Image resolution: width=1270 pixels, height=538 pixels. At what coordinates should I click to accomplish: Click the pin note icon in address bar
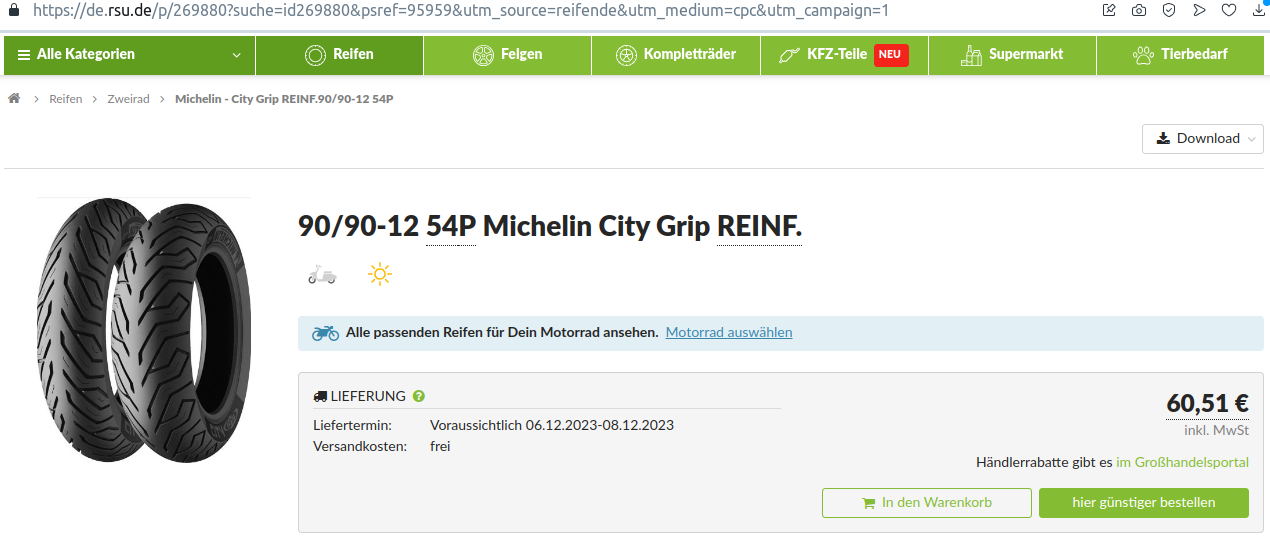point(1109,11)
